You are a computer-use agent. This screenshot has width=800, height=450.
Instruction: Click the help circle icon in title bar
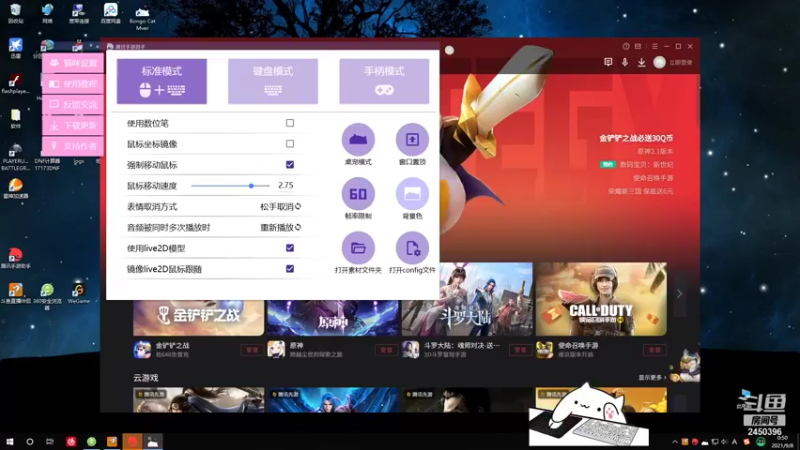tap(626, 46)
